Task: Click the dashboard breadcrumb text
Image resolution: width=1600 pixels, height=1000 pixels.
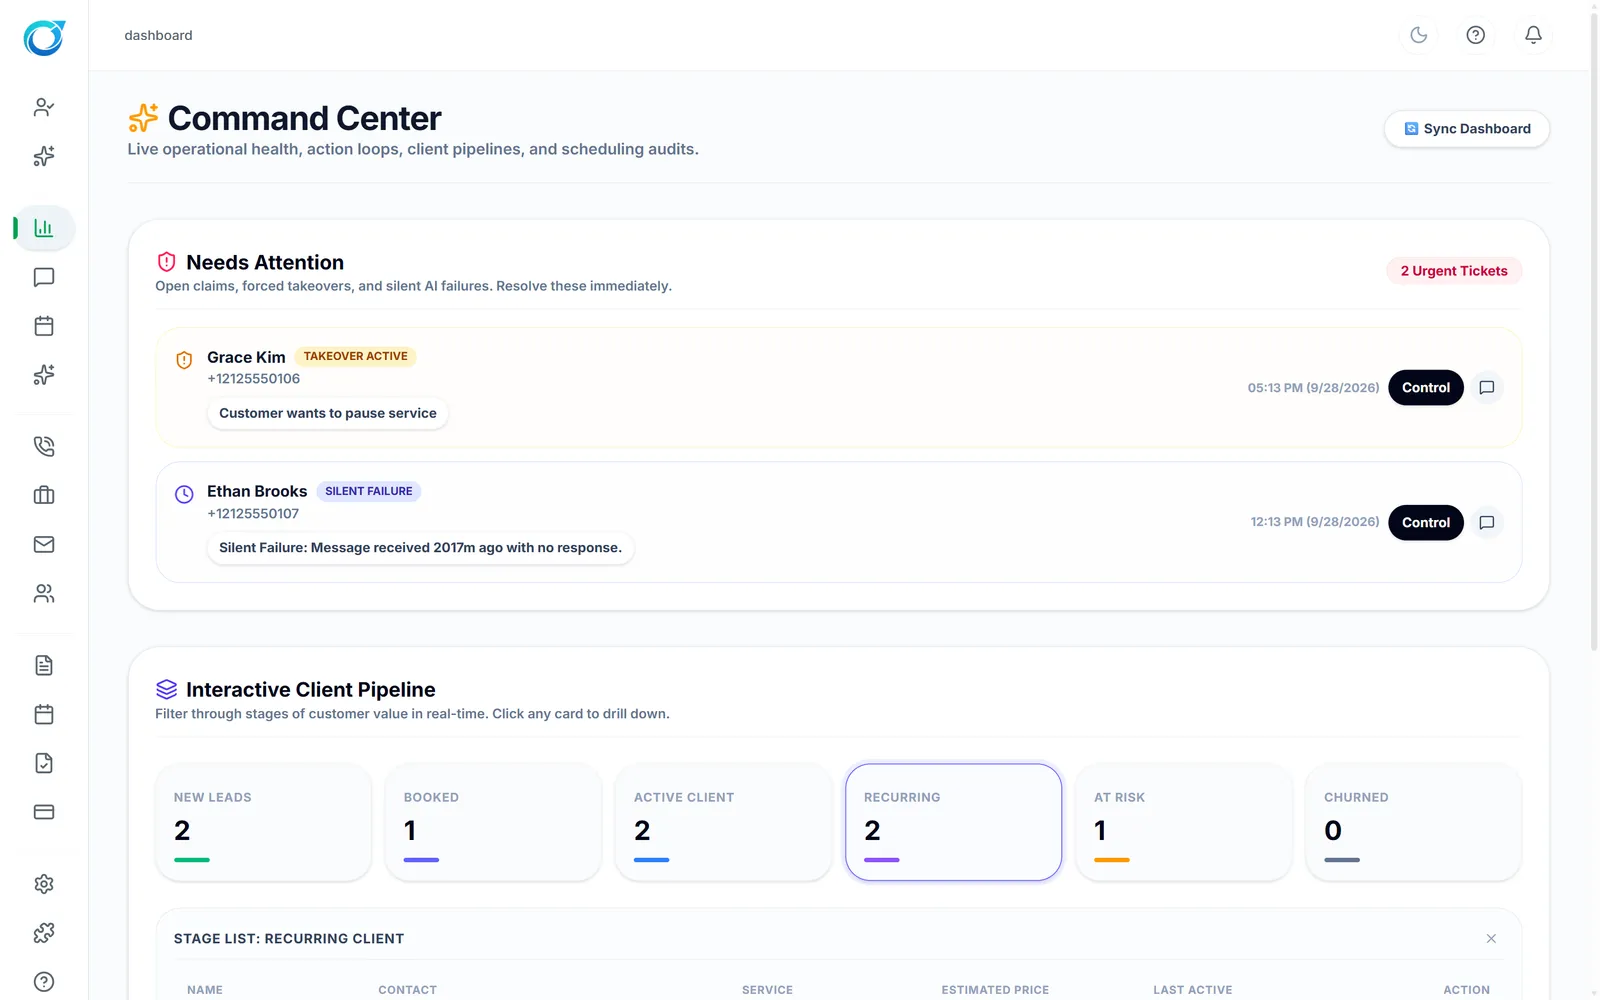Action: [x=158, y=35]
